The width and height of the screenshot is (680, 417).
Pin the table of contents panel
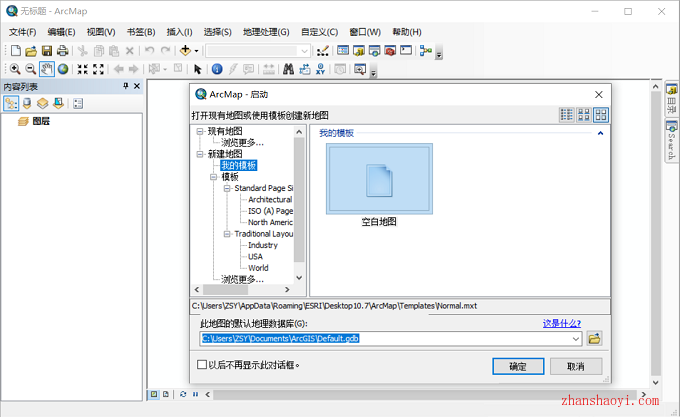click(x=126, y=86)
